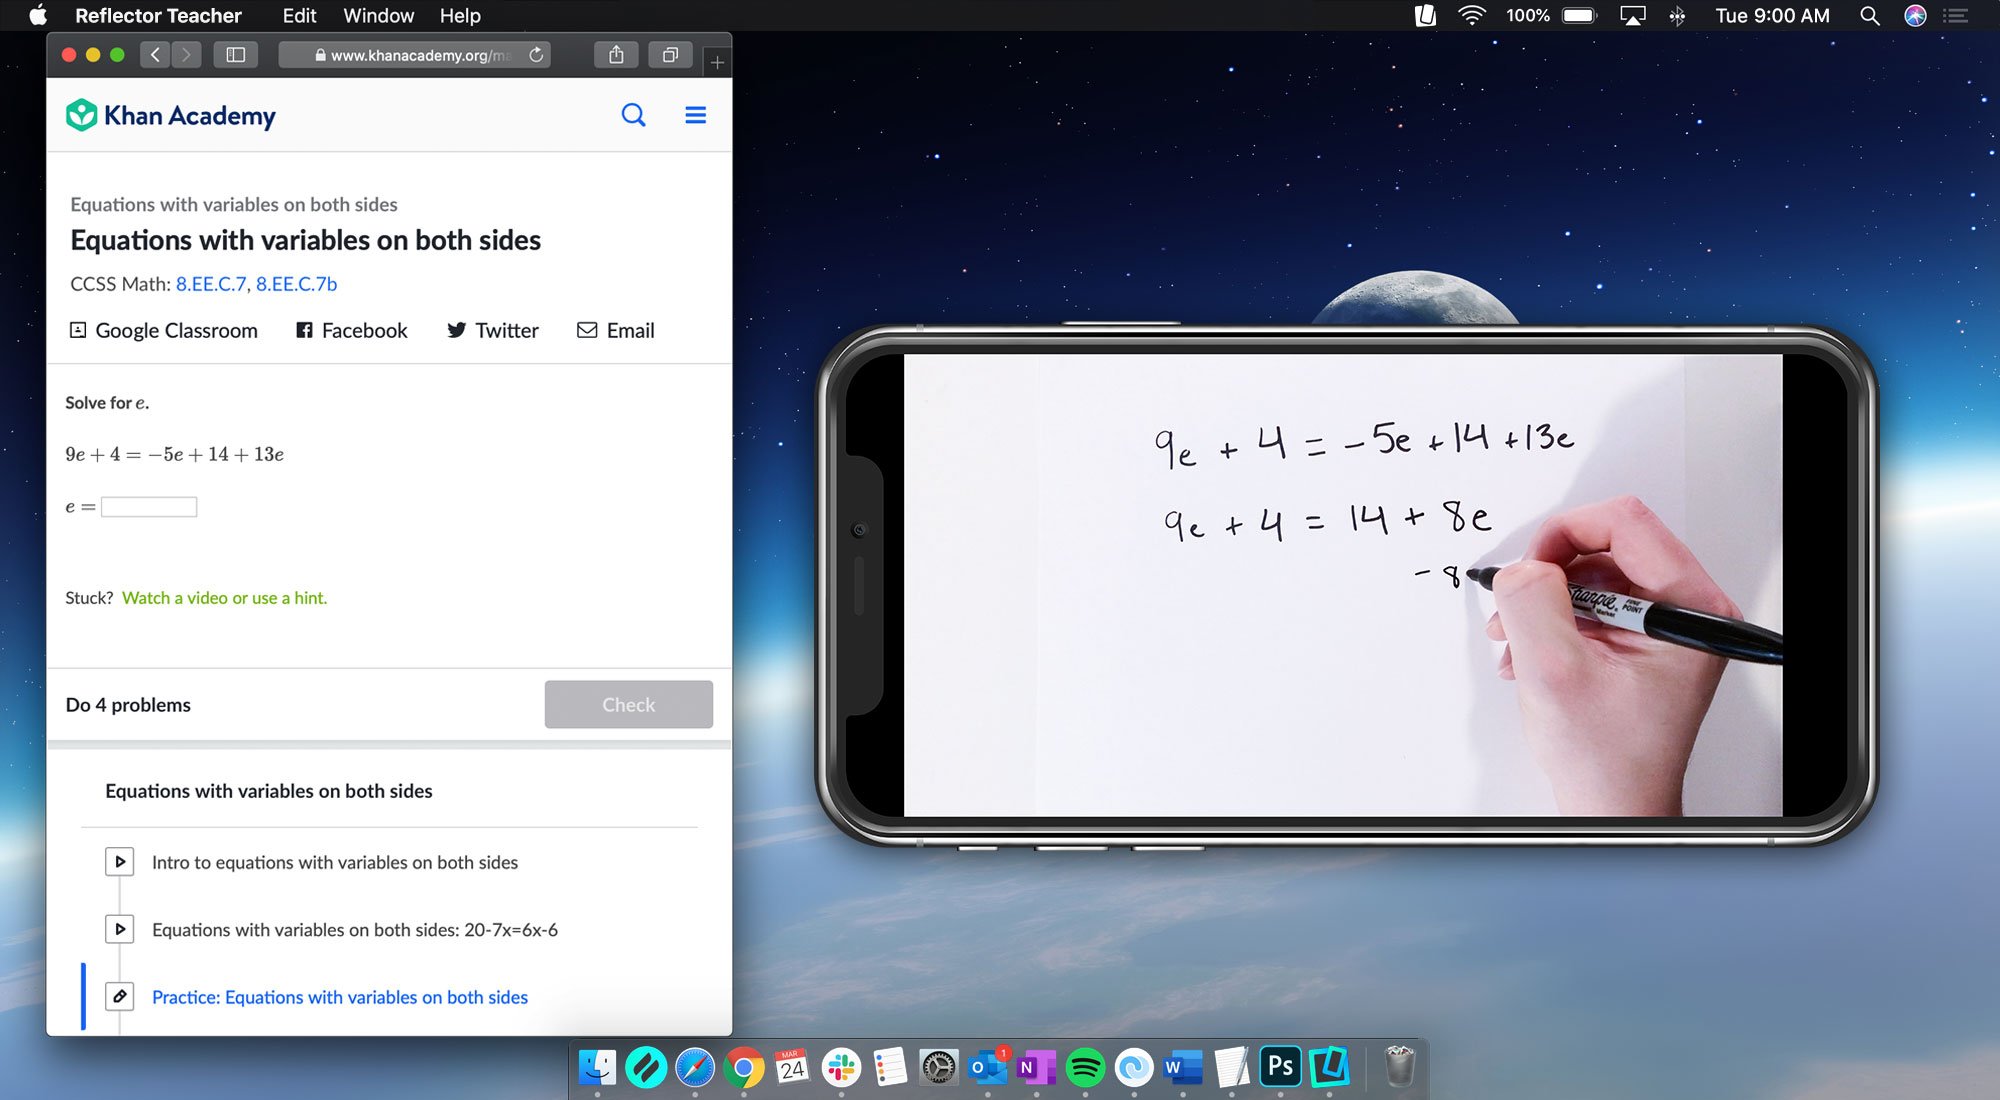Screen dimensions: 2000x1100
Task: Toggle the Safari sidebar
Action: click(236, 55)
